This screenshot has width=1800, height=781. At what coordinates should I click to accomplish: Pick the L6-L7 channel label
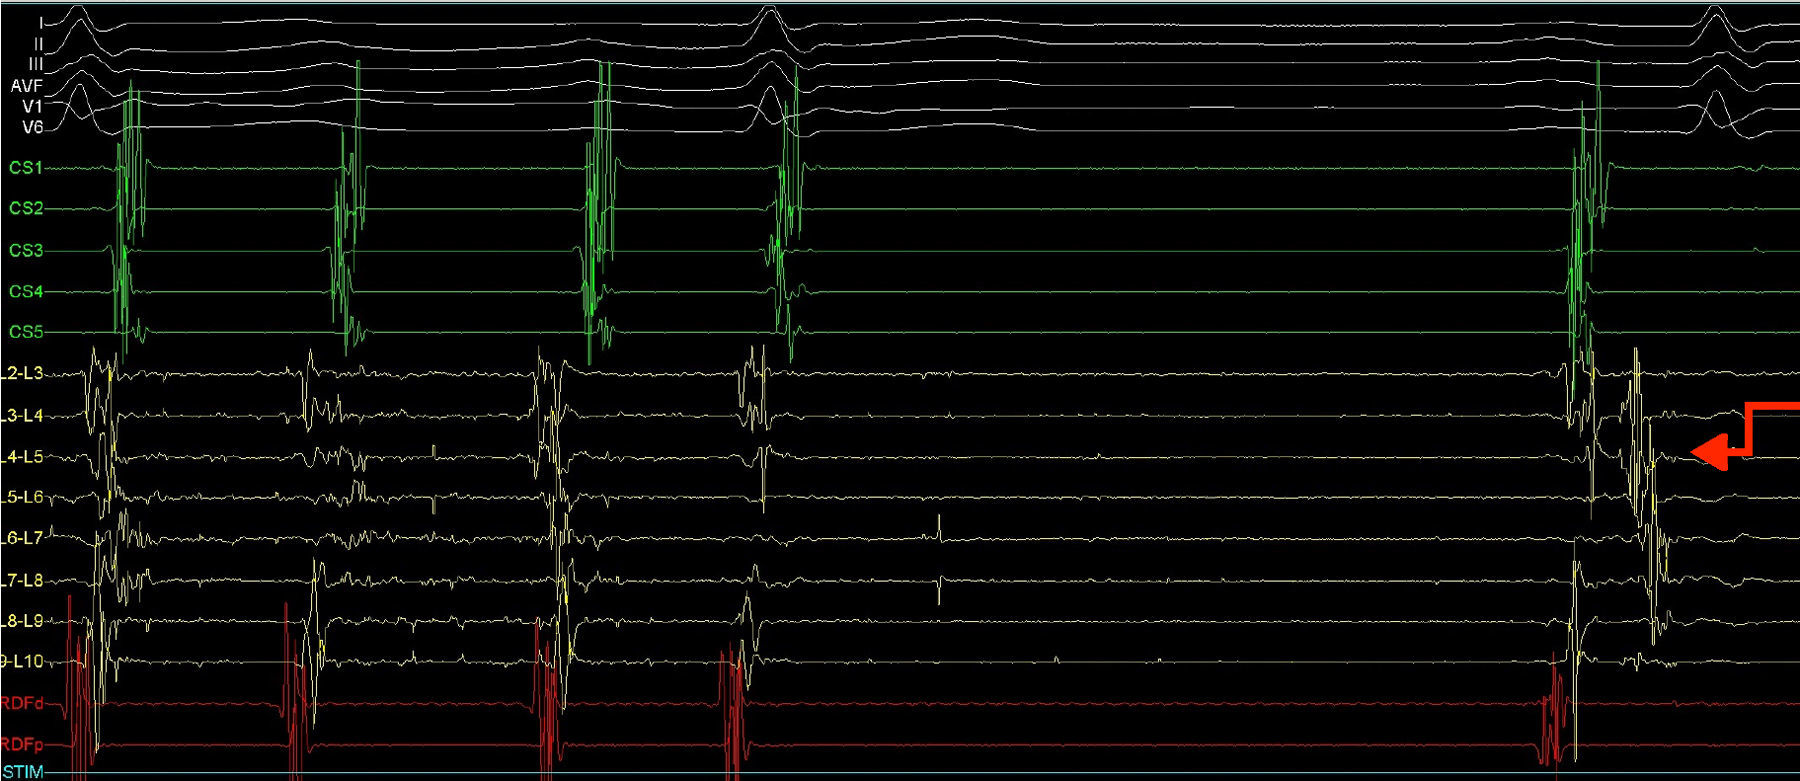click(x=22, y=538)
